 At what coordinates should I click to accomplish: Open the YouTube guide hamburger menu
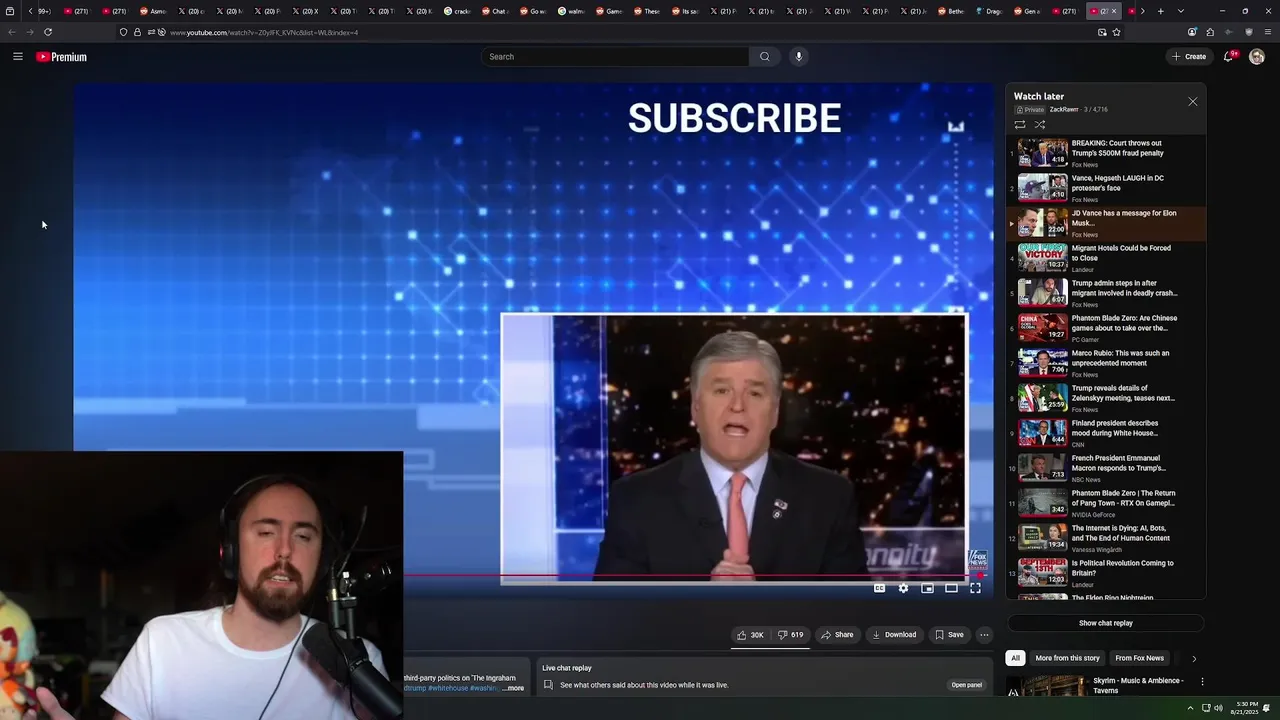coord(18,57)
